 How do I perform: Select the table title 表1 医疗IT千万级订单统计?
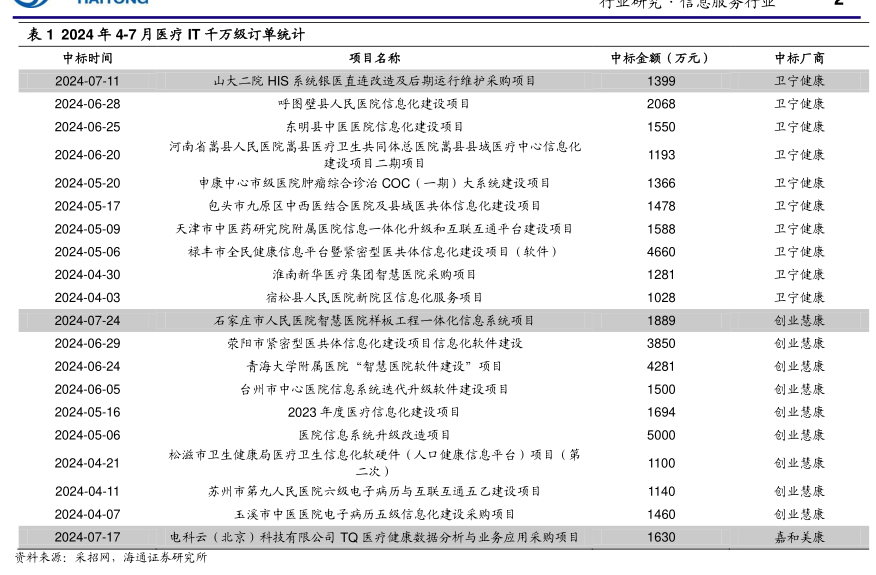[x=165, y=34]
